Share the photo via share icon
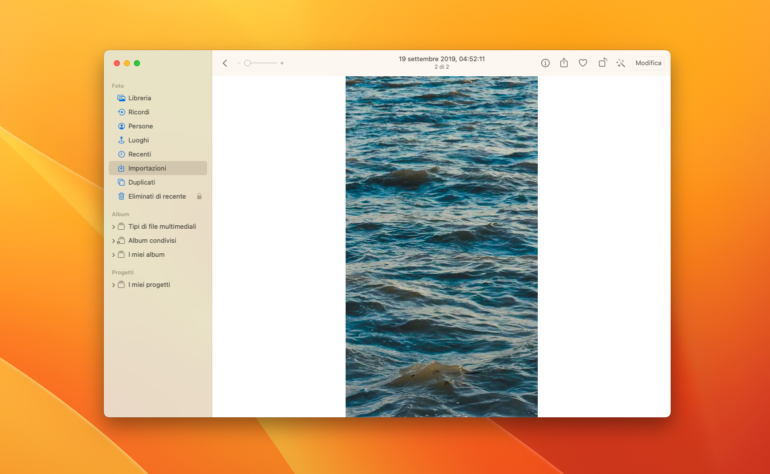Screen dimensions: 770x474 (x=564, y=63)
